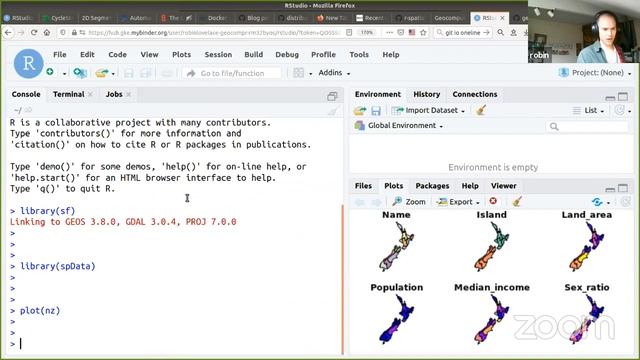The height and width of the screenshot is (360, 640).
Task: Open the List view dropdown
Action: (x=588, y=110)
